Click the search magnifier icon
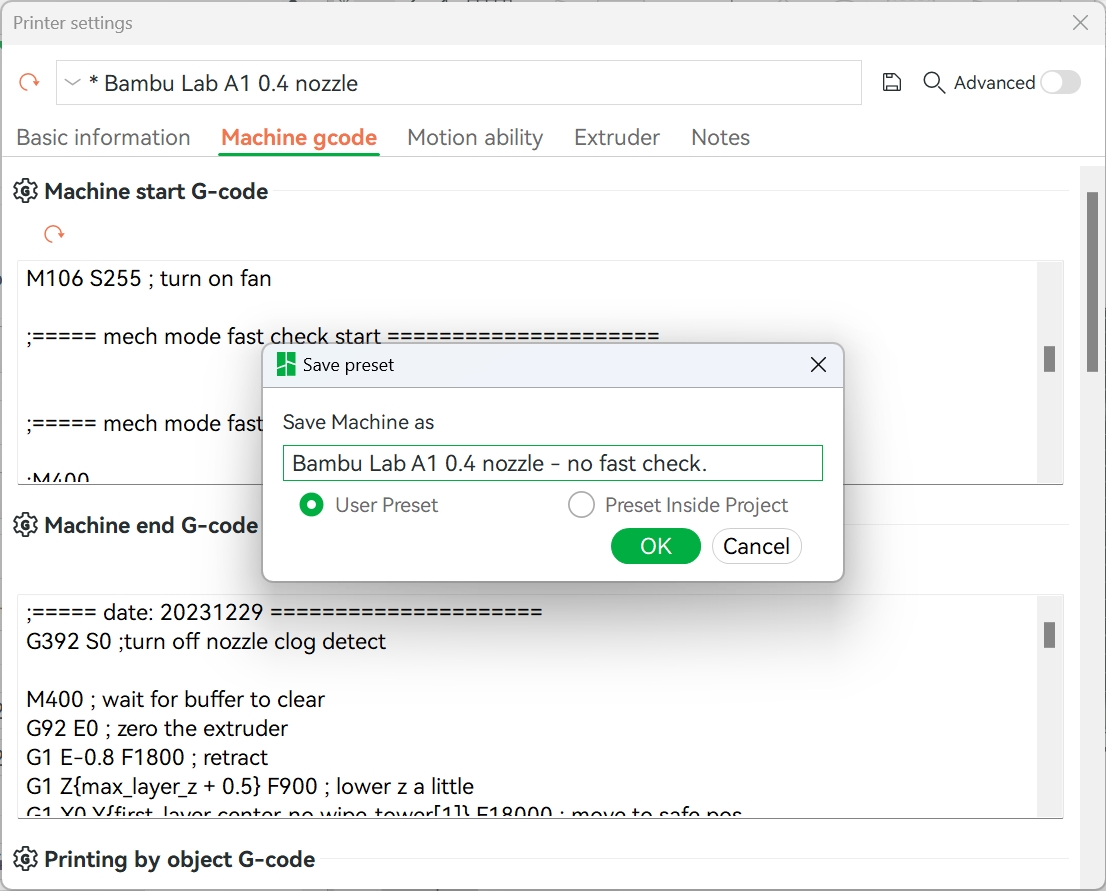Screen dimensions: 1106x891 (934, 83)
